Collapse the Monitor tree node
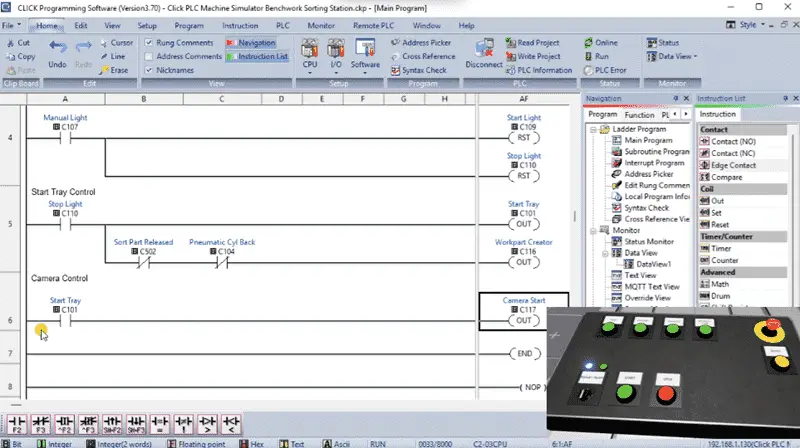The image size is (800, 448). [593, 231]
